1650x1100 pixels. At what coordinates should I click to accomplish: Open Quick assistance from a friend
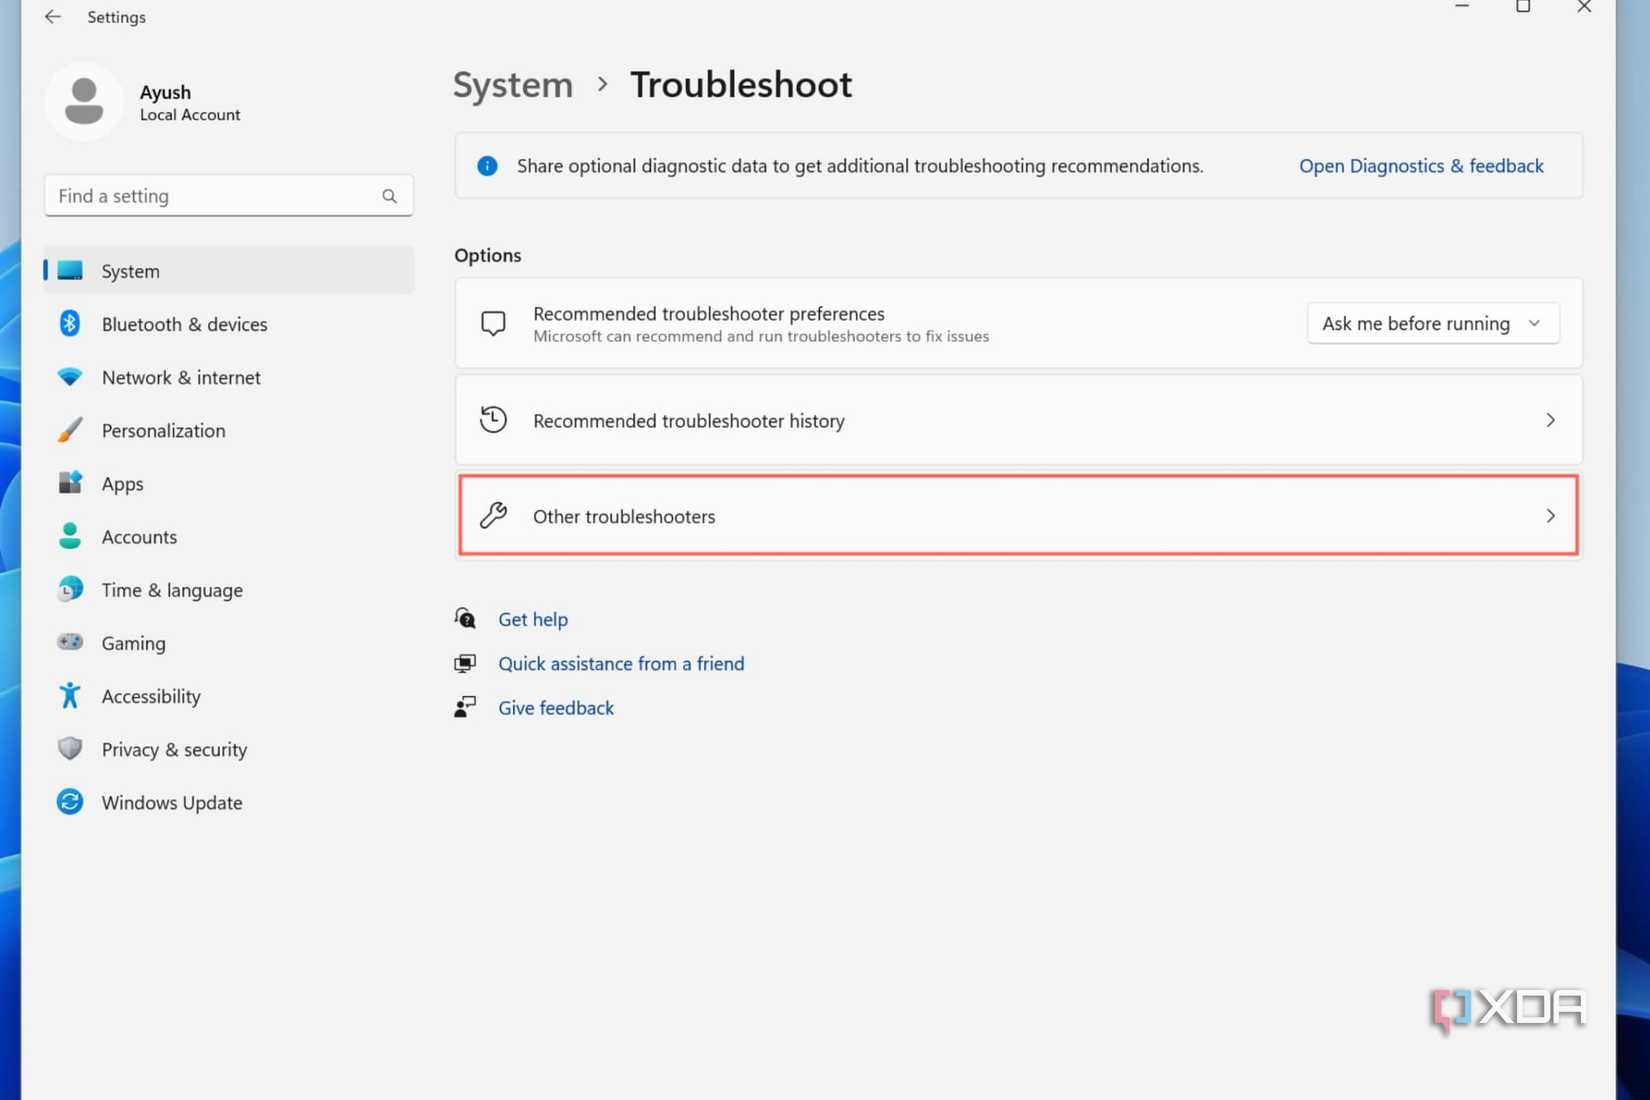(x=621, y=663)
